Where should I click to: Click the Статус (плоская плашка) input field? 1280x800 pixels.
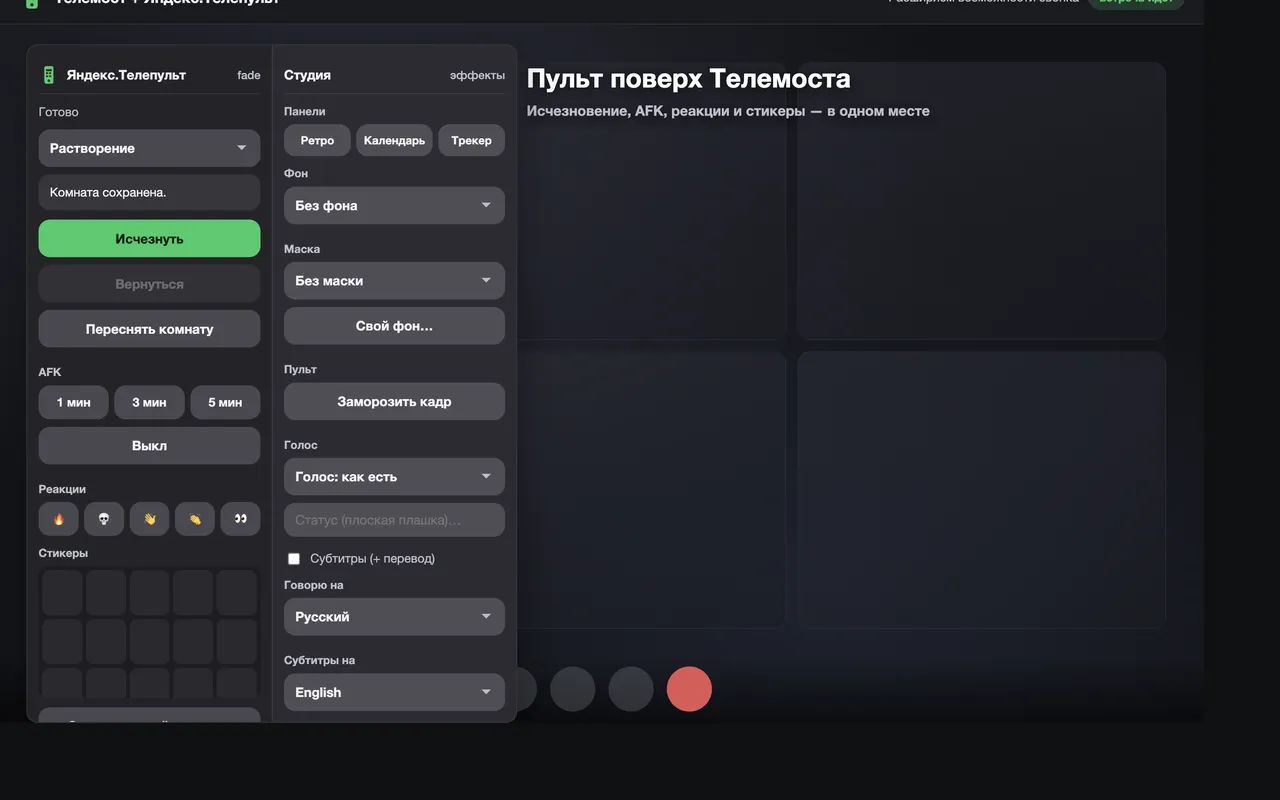coord(394,520)
